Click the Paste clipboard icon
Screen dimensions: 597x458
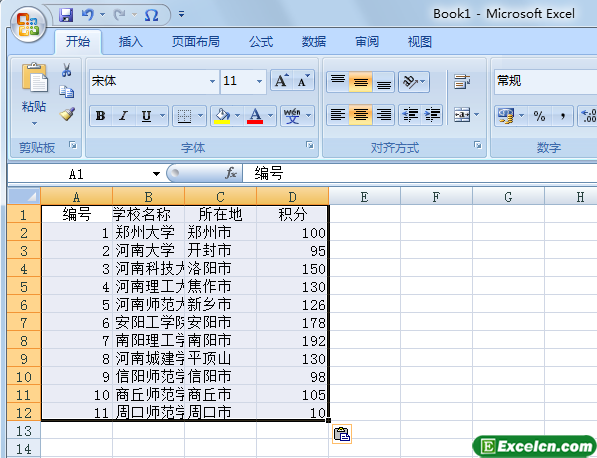point(34,78)
